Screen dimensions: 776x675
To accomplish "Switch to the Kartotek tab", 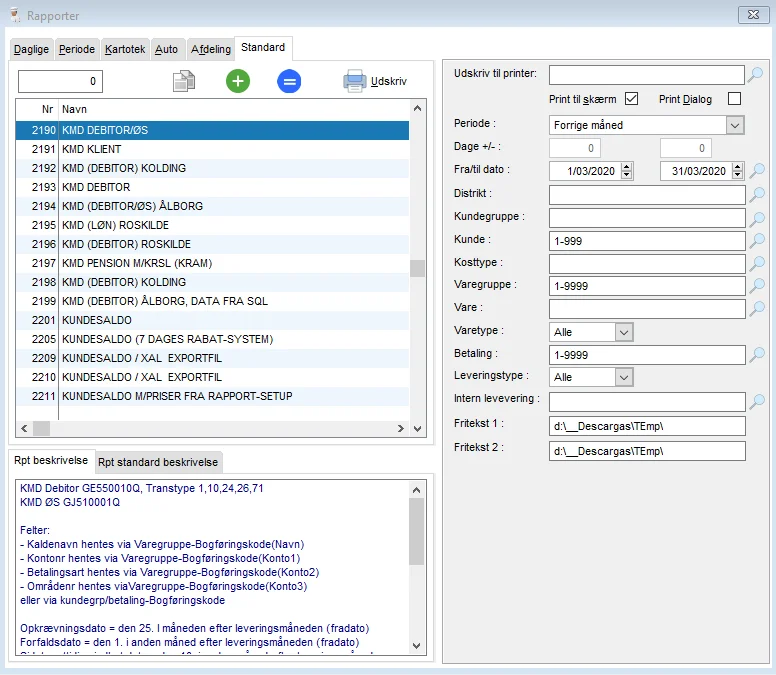I will coord(125,49).
